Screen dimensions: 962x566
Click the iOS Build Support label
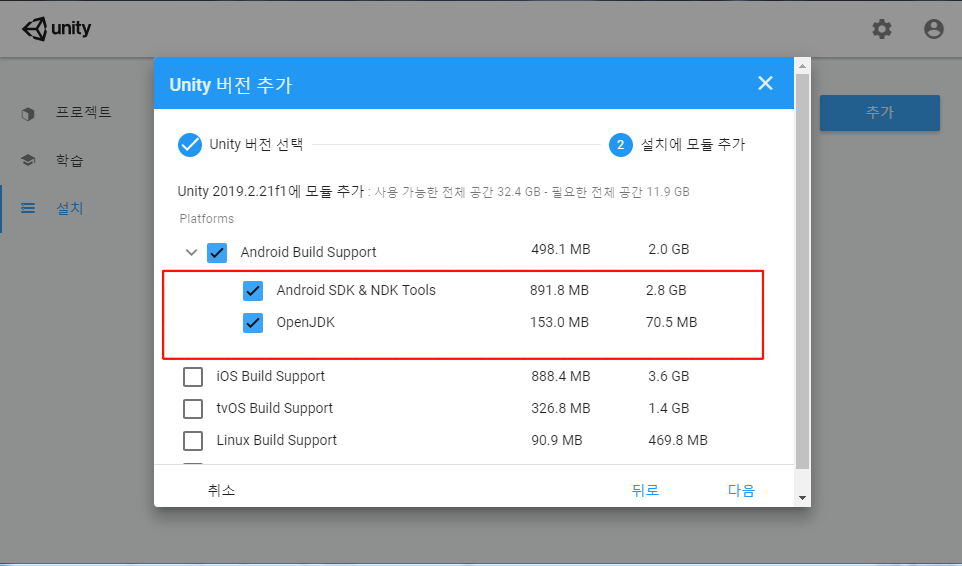pos(271,377)
